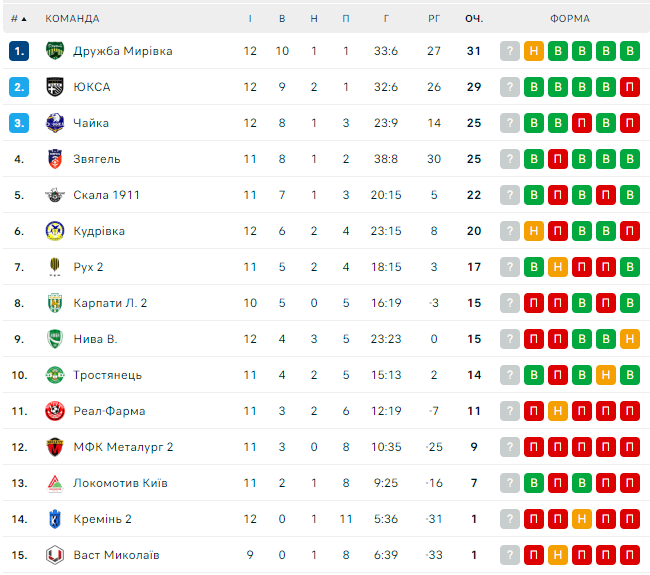650x575 pixels.
Task: Click the Карпати Л. 2 crest
Action: pyautogui.click(x=55, y=303)
